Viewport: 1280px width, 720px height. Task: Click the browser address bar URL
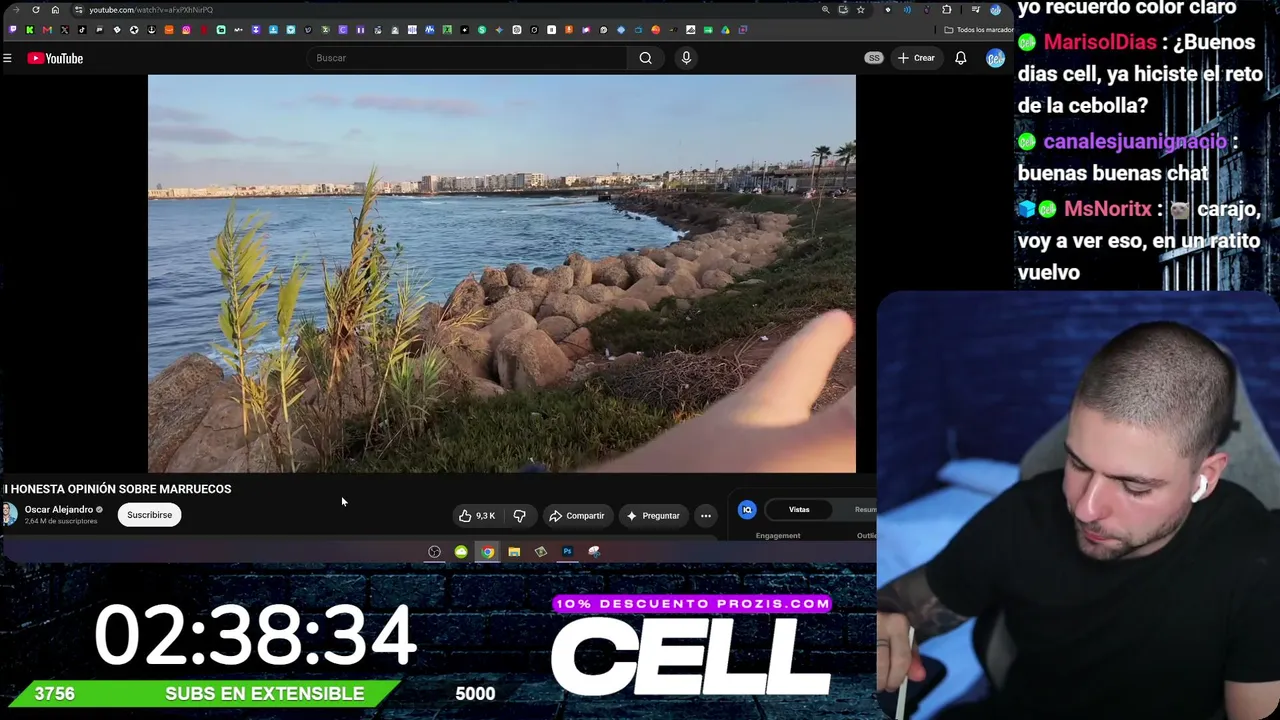(150, 10)
